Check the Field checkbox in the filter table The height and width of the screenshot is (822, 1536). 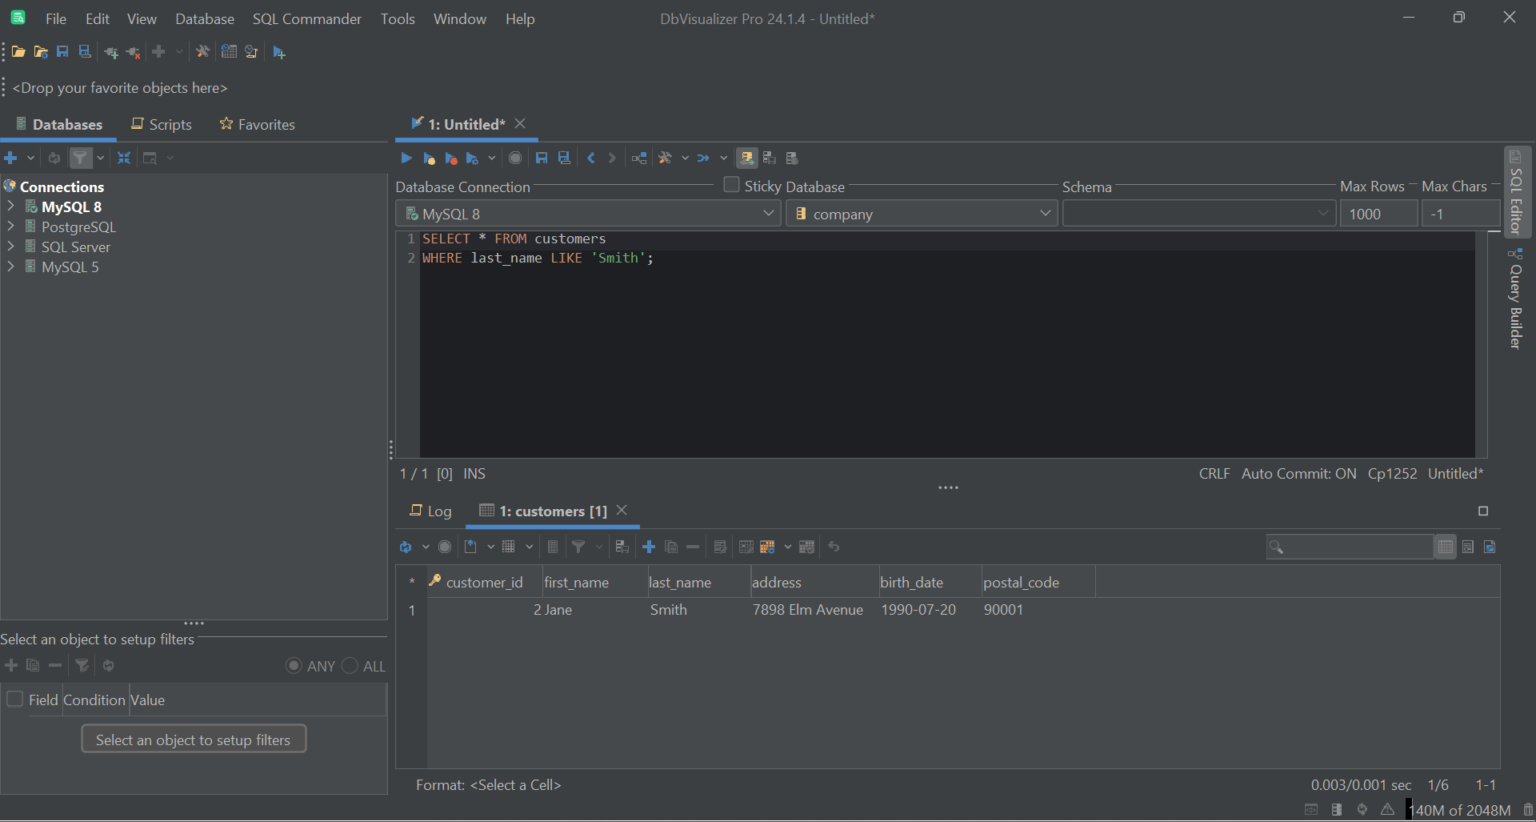coord(14,699)
